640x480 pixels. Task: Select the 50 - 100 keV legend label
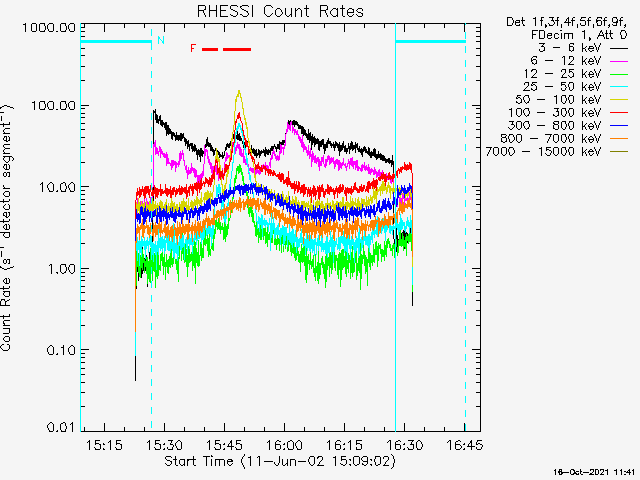point(558,100)
